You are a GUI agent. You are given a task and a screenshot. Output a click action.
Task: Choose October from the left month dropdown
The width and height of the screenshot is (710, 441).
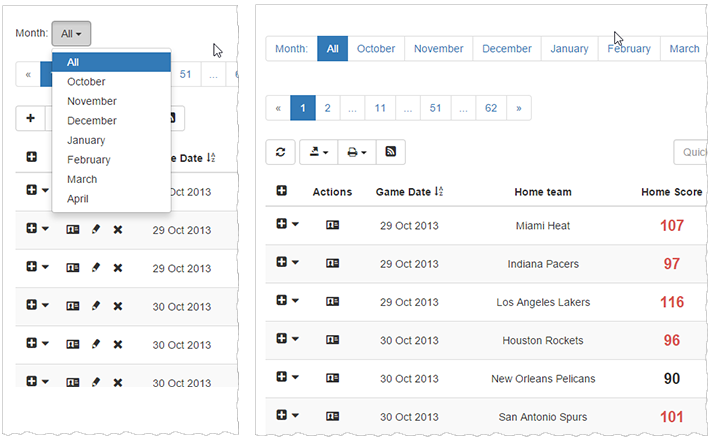(111, 81)
